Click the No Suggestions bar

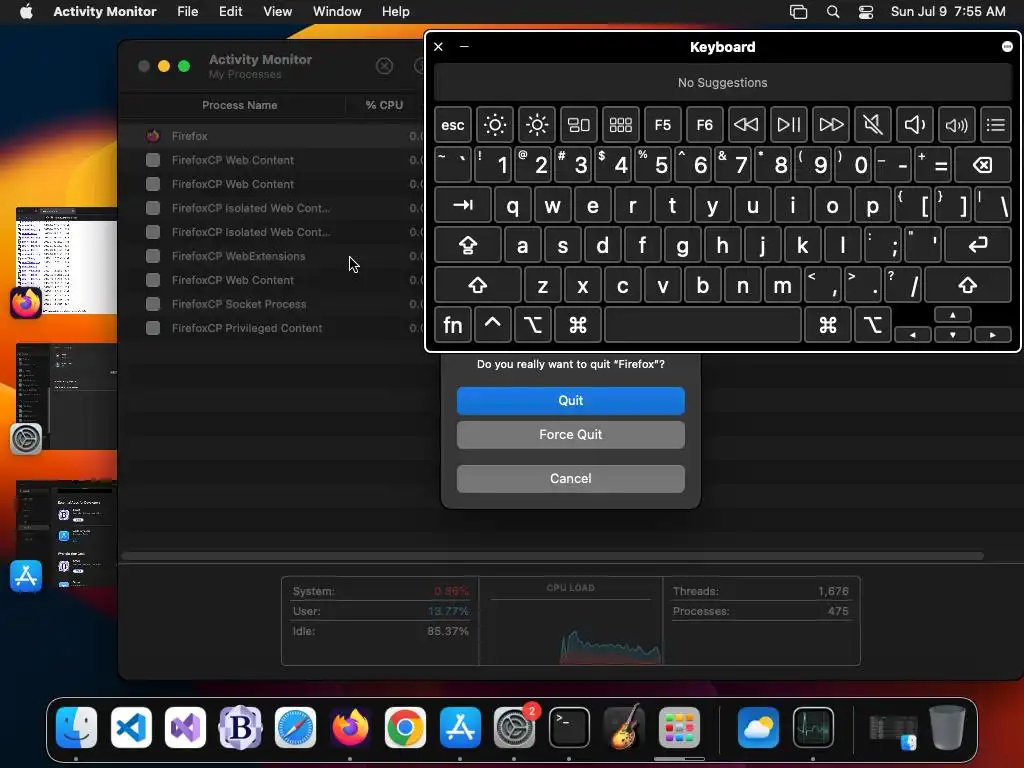(722, 83)
